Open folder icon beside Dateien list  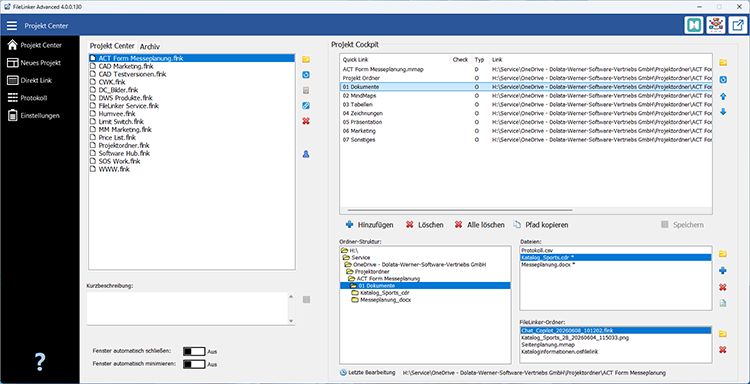click(723, 253)
